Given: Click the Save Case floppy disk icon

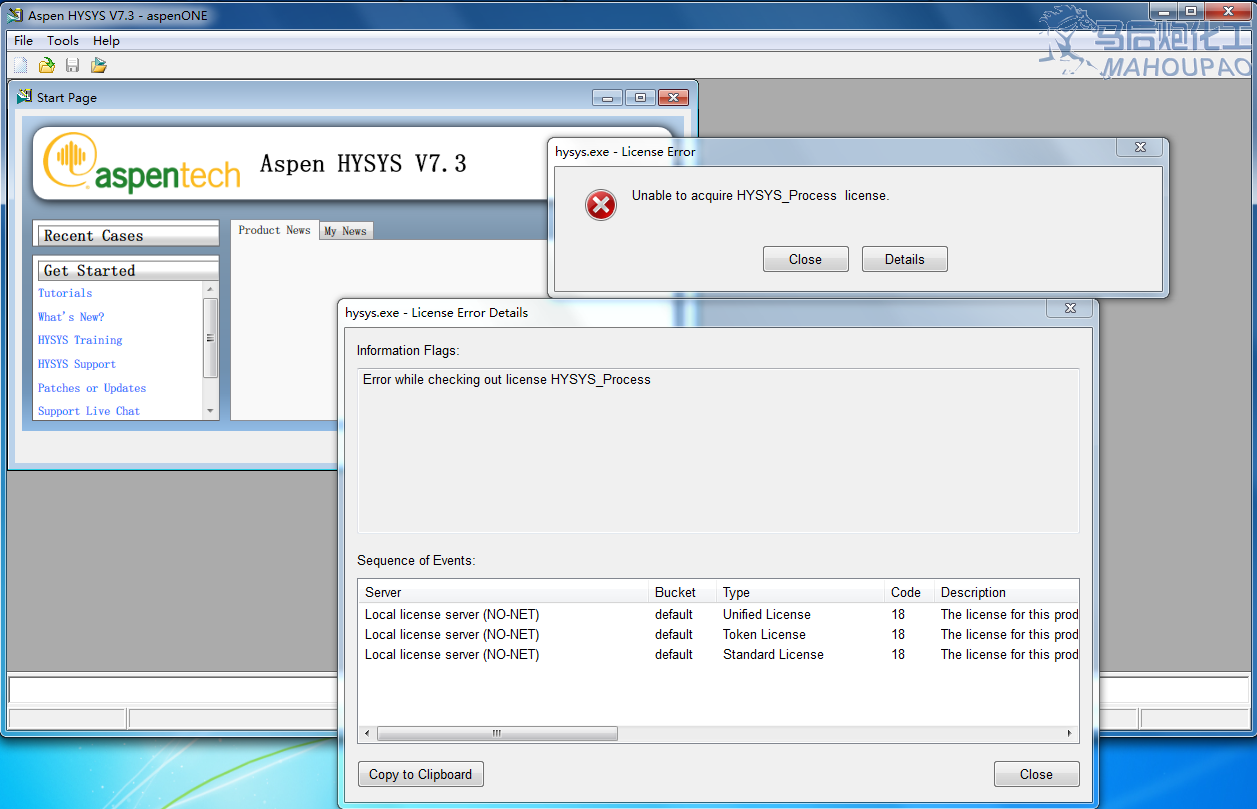Looking at the screenshot, I should click(72, 66).
